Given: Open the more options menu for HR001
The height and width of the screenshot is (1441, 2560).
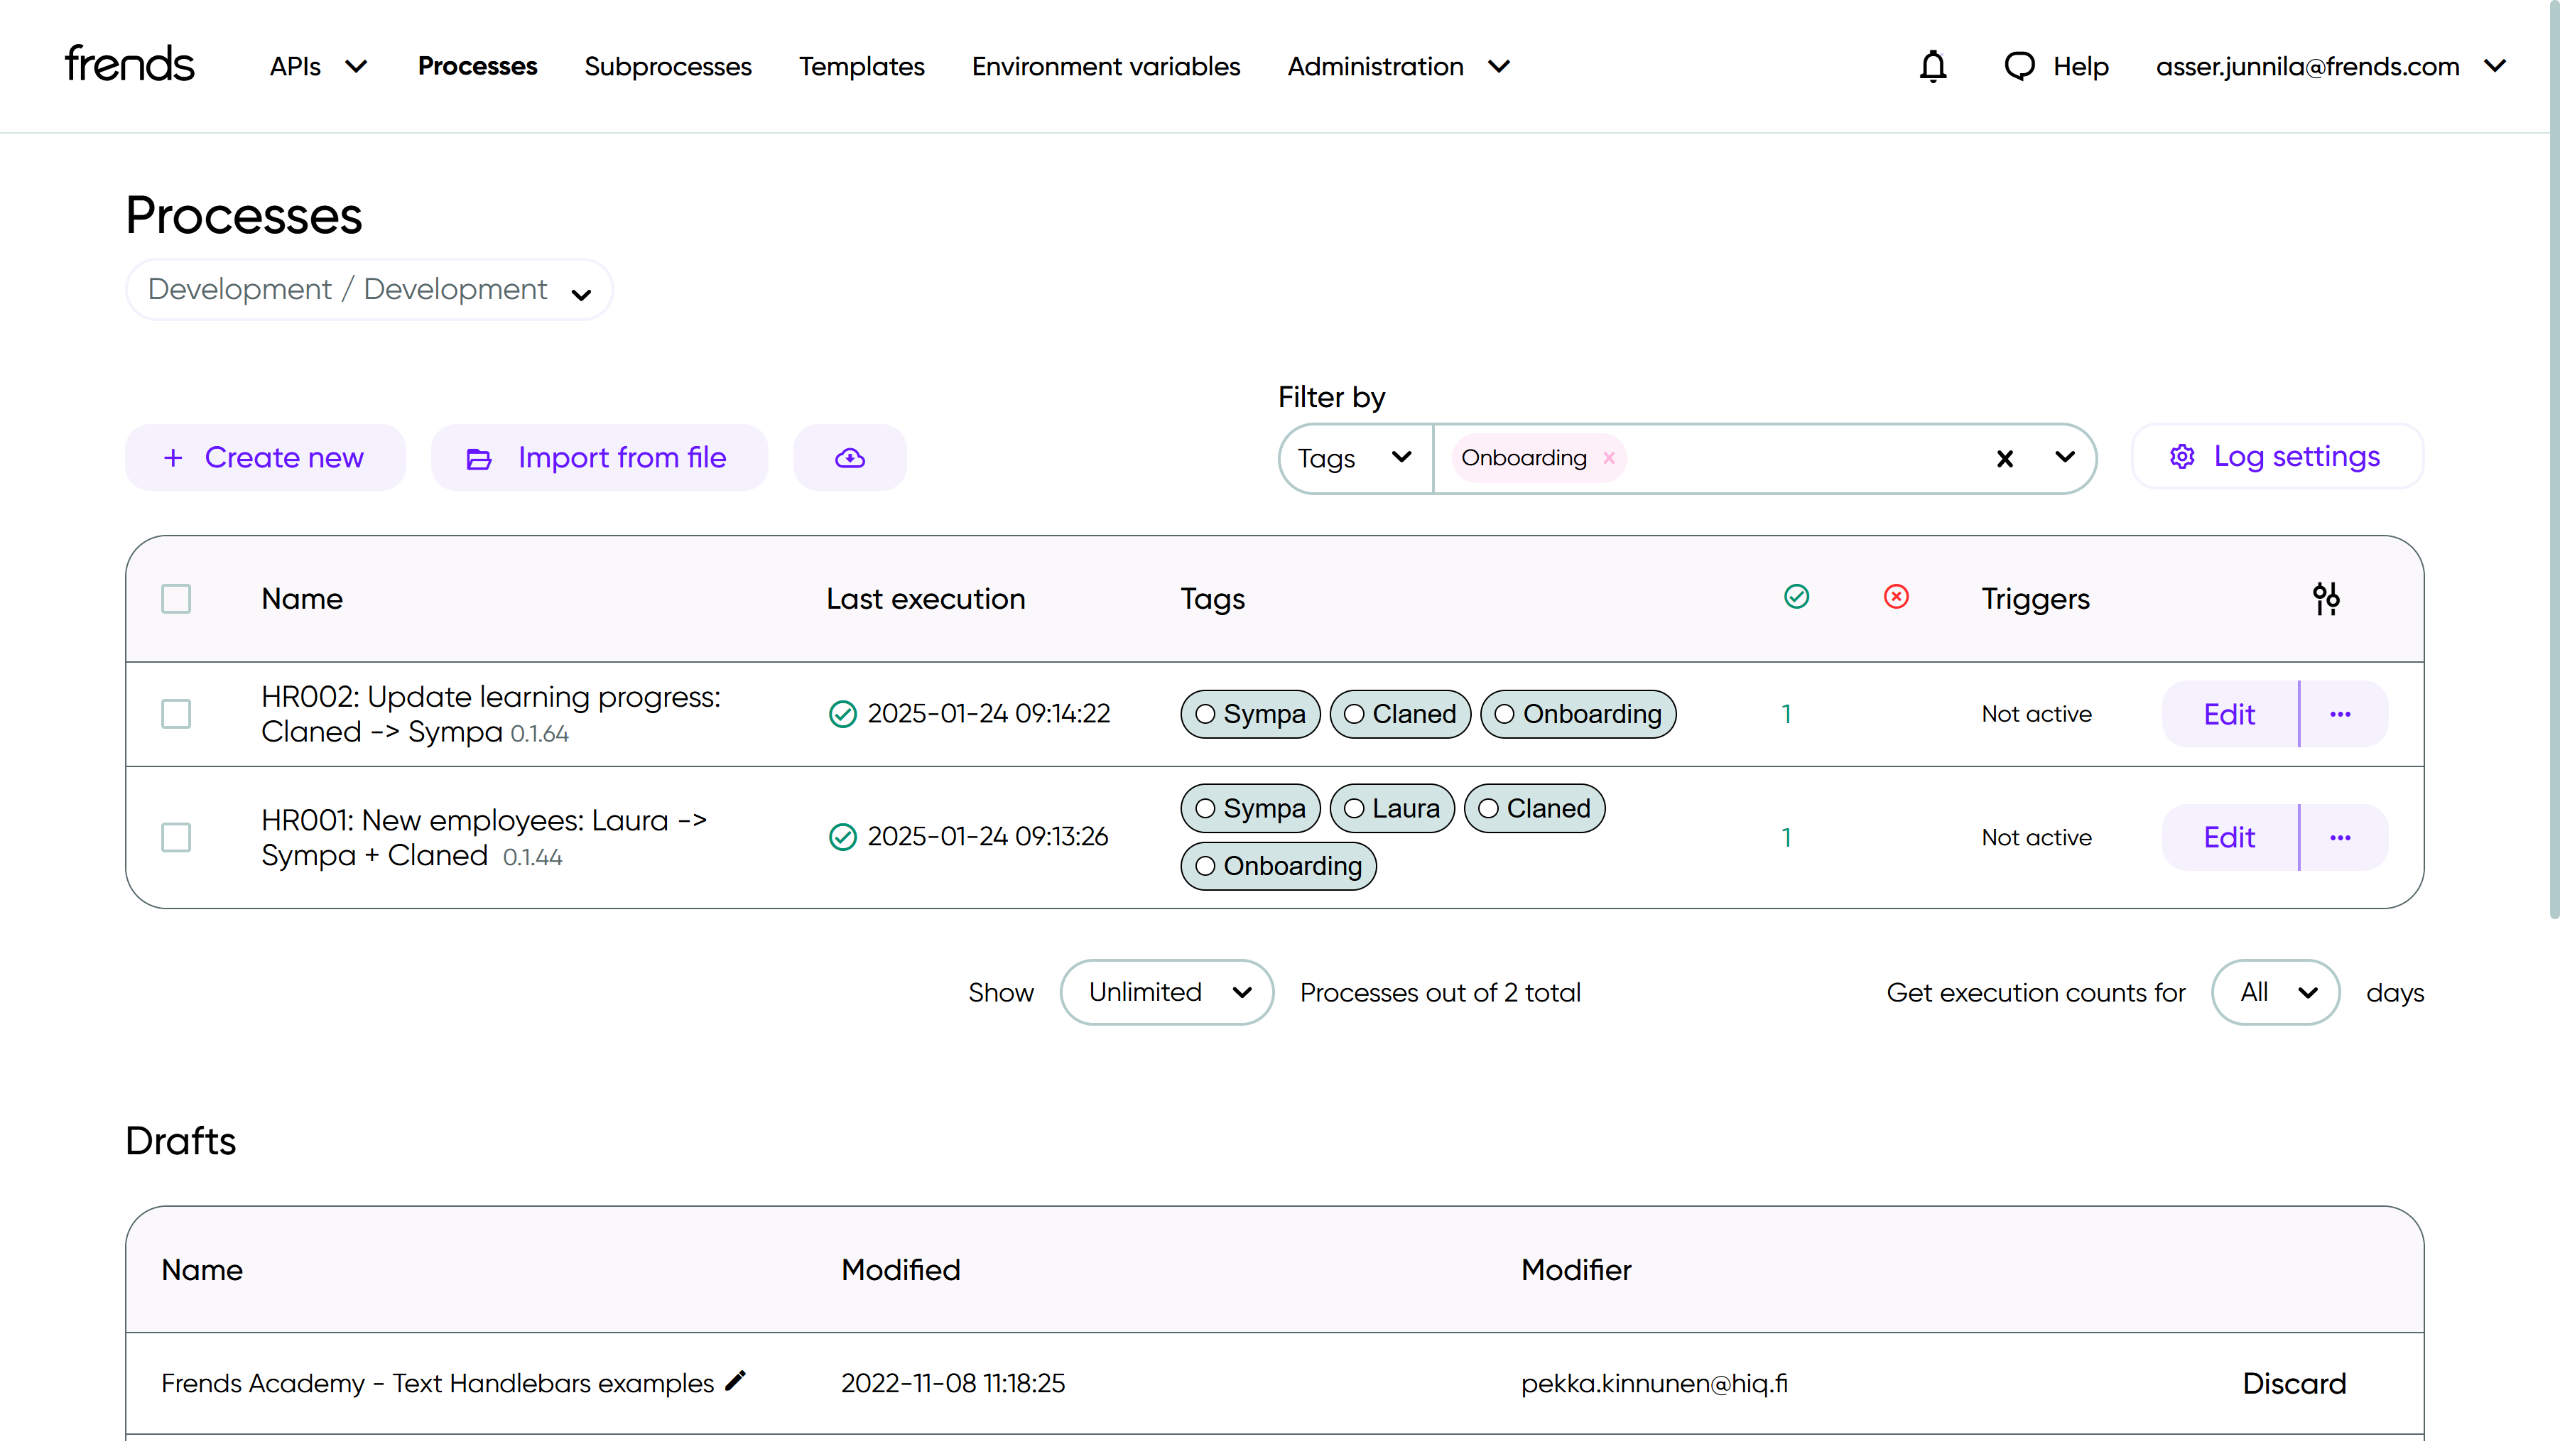Looking at the screenshot, I should point(2340,837).
